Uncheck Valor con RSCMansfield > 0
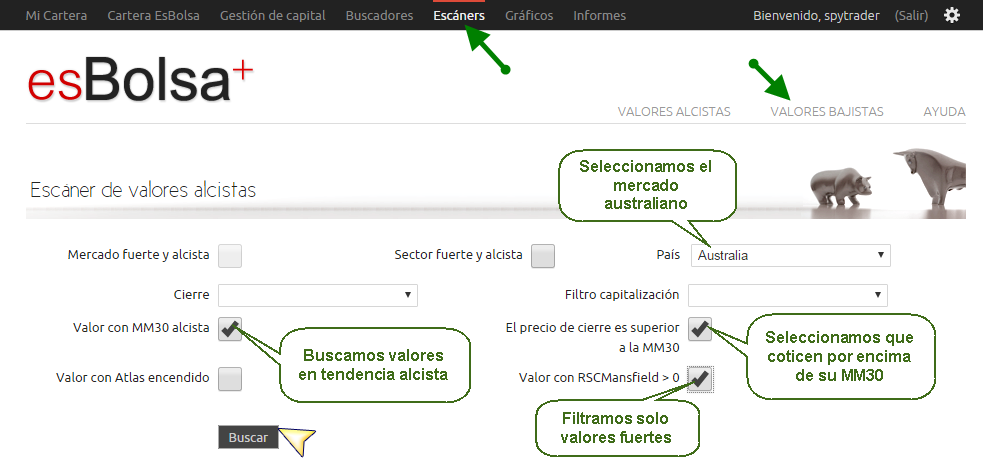 700,379
